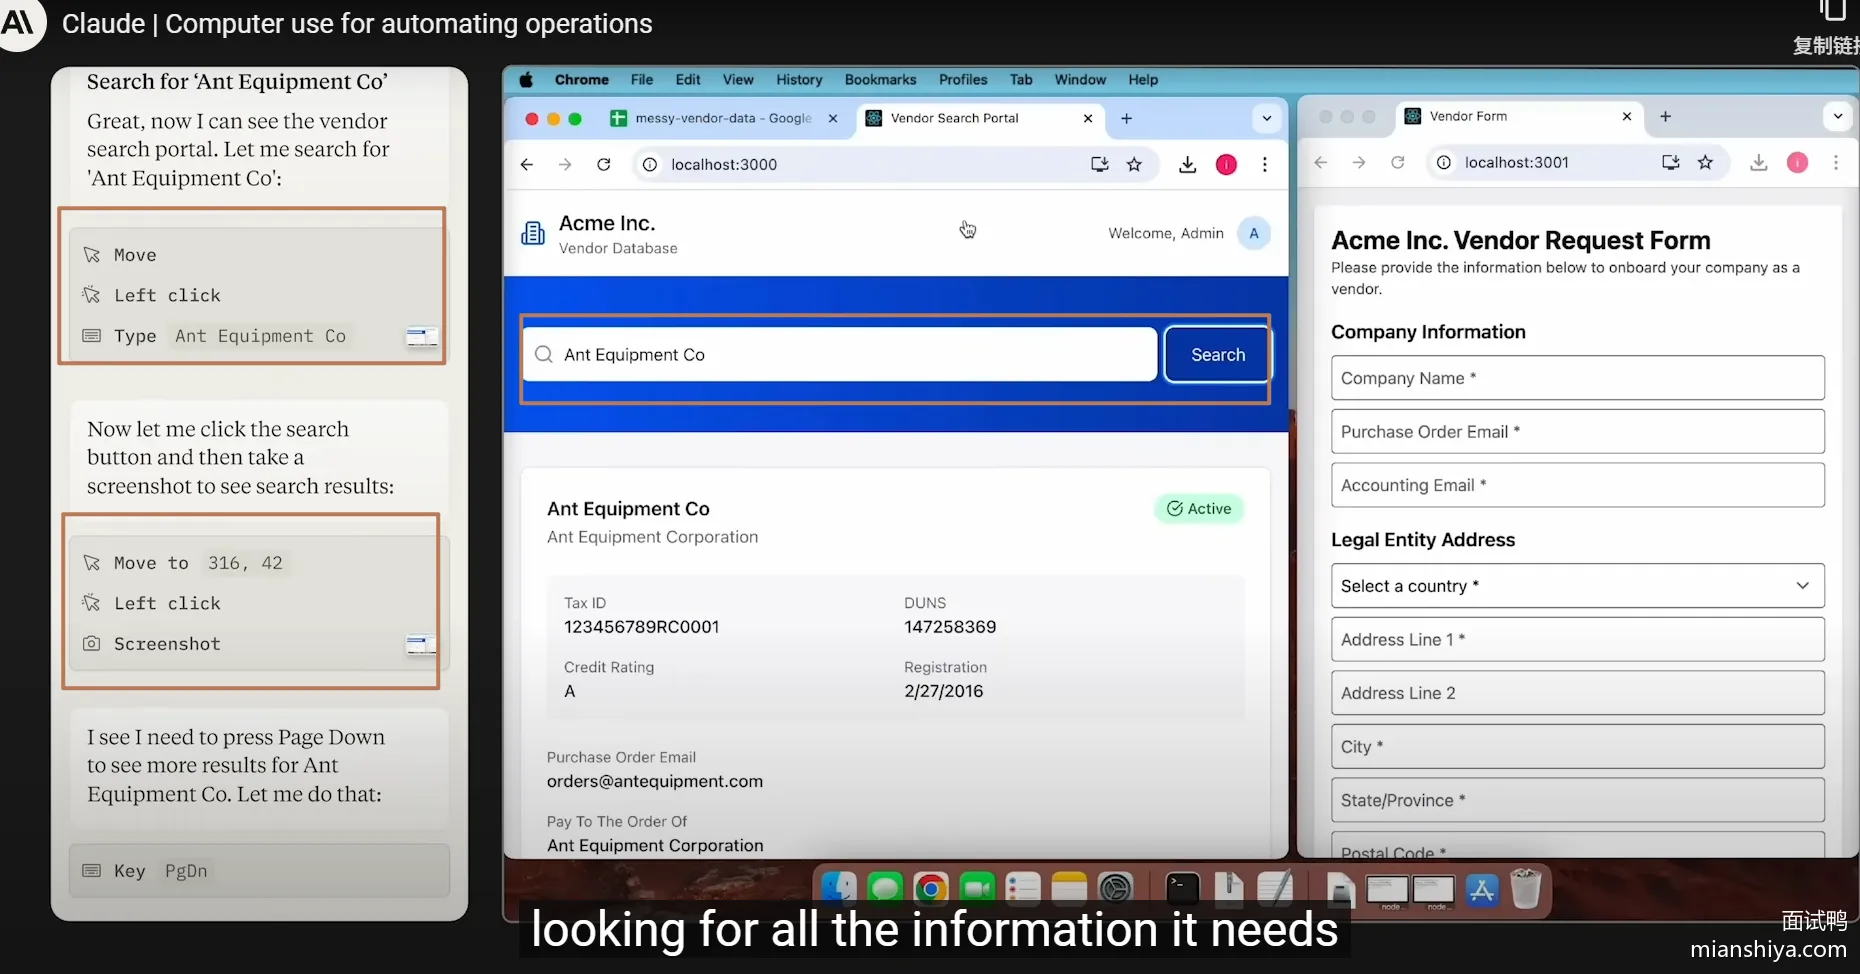This screenshot has width=1860, height=974.
Task: Open the Window menu
Action: [1080, 80]
